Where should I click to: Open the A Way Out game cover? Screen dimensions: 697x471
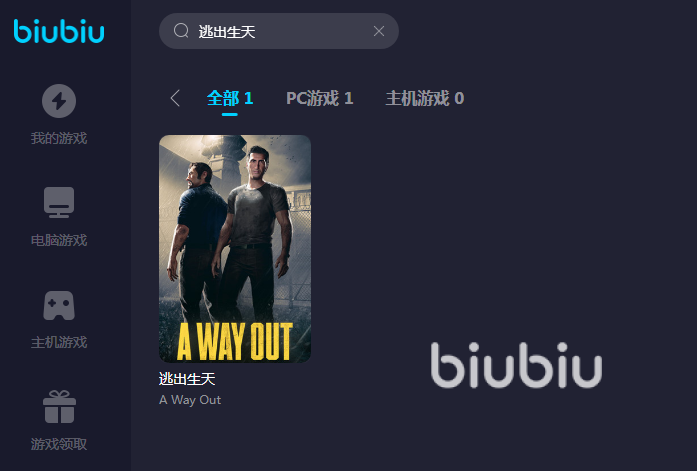(x=235, y=248)
